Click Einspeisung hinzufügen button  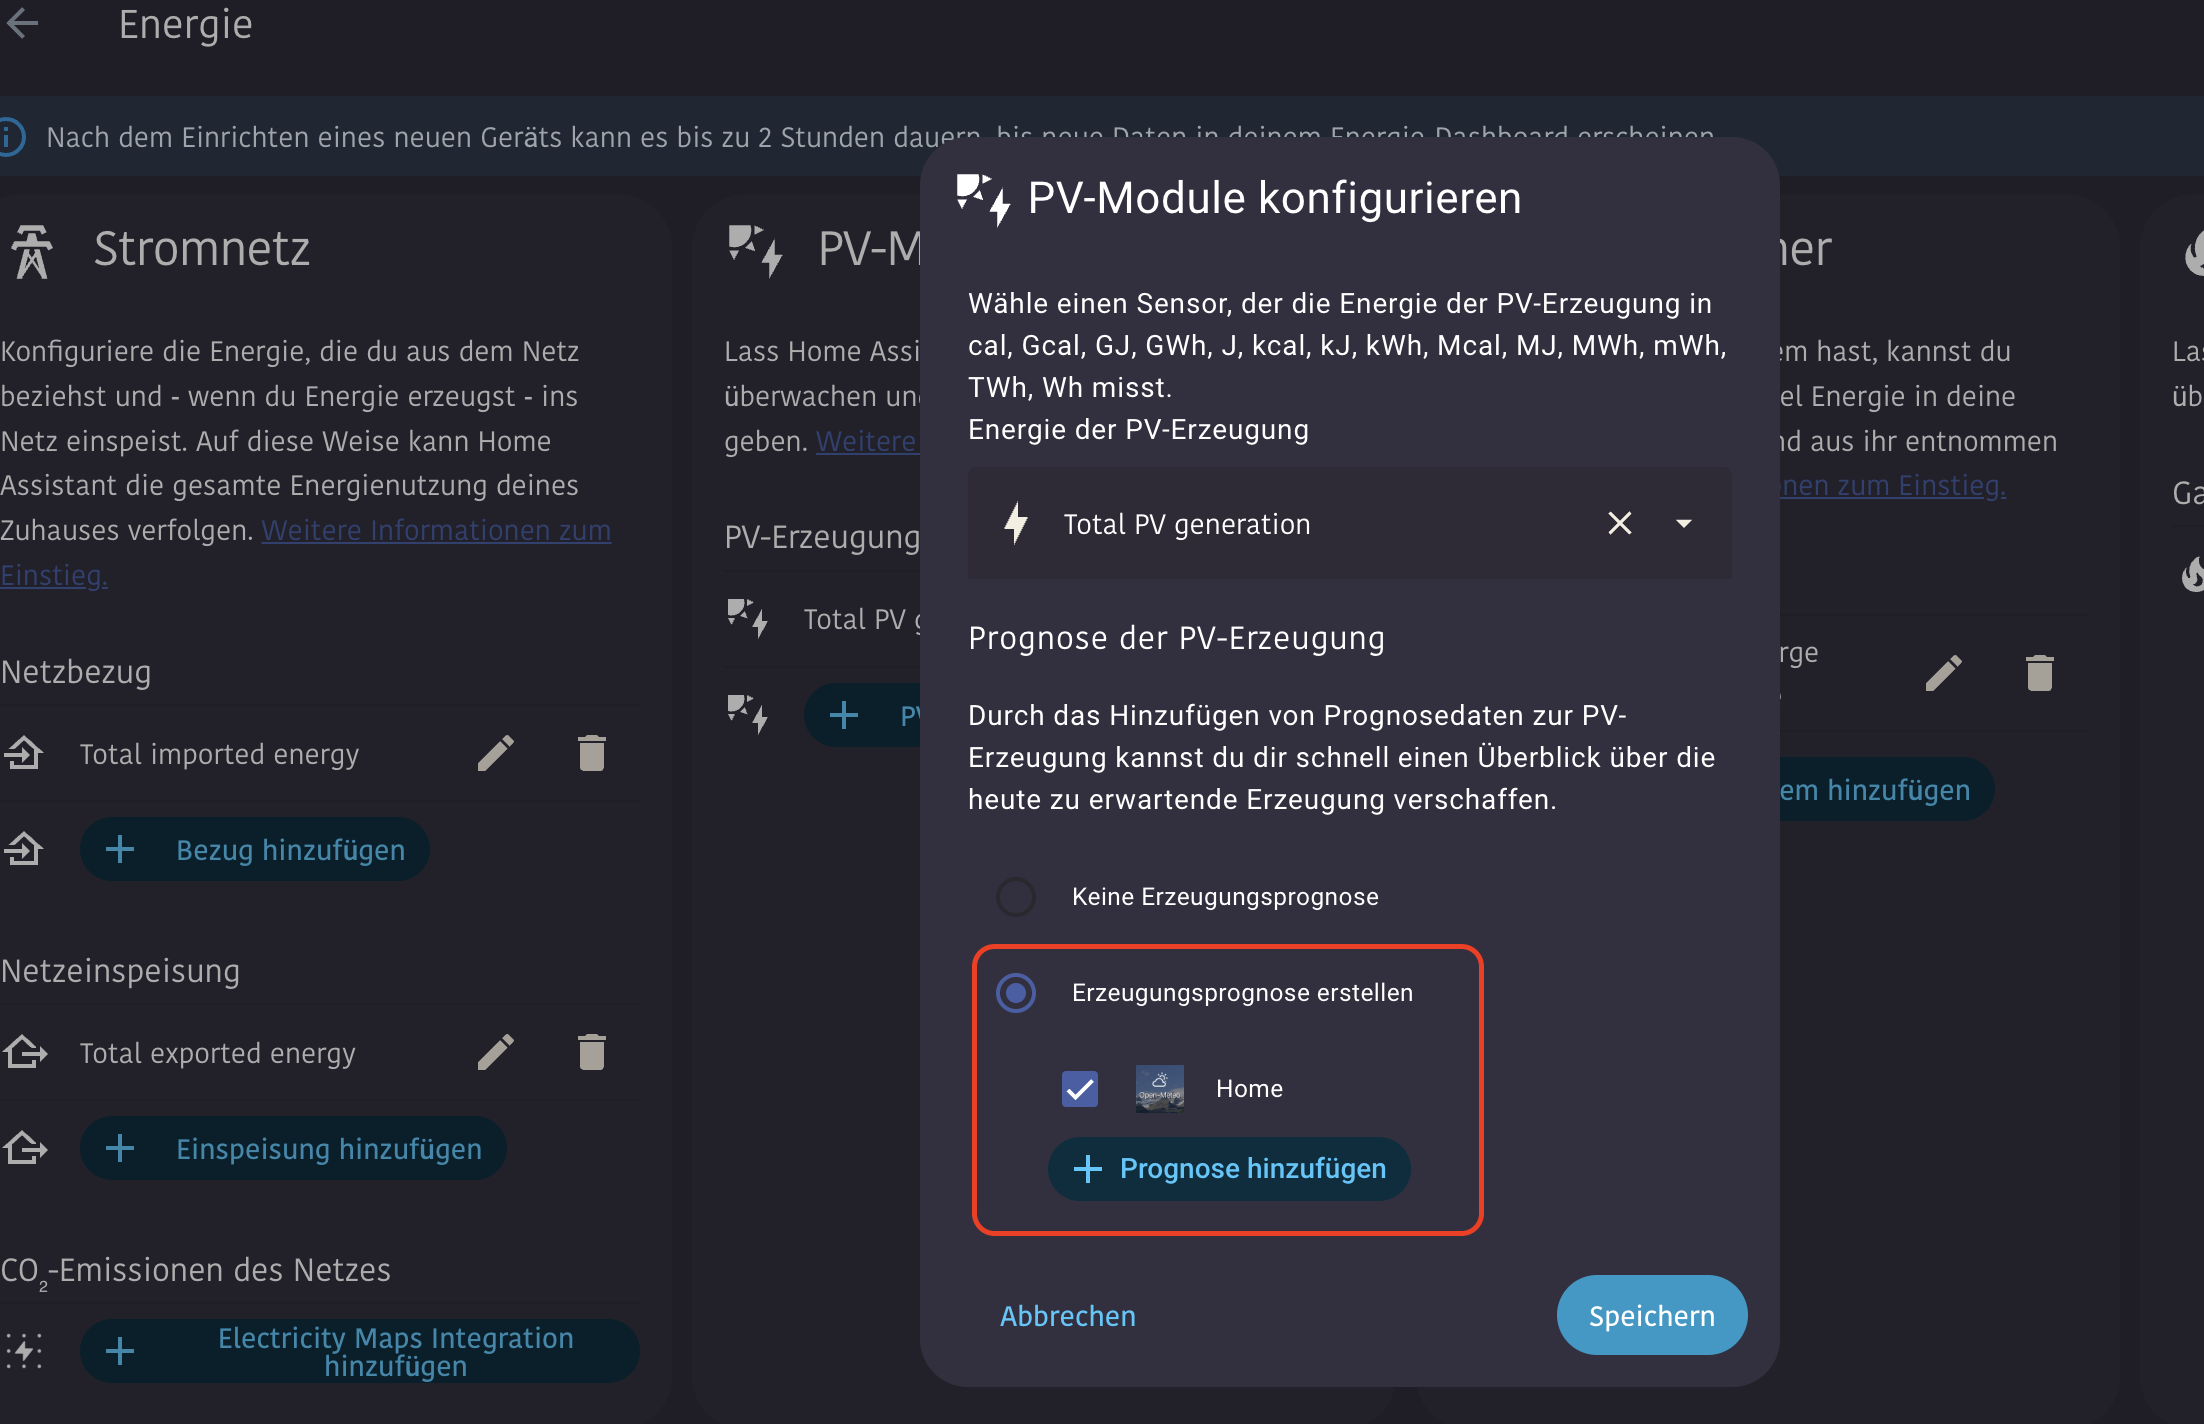(x=293, y=1149)
